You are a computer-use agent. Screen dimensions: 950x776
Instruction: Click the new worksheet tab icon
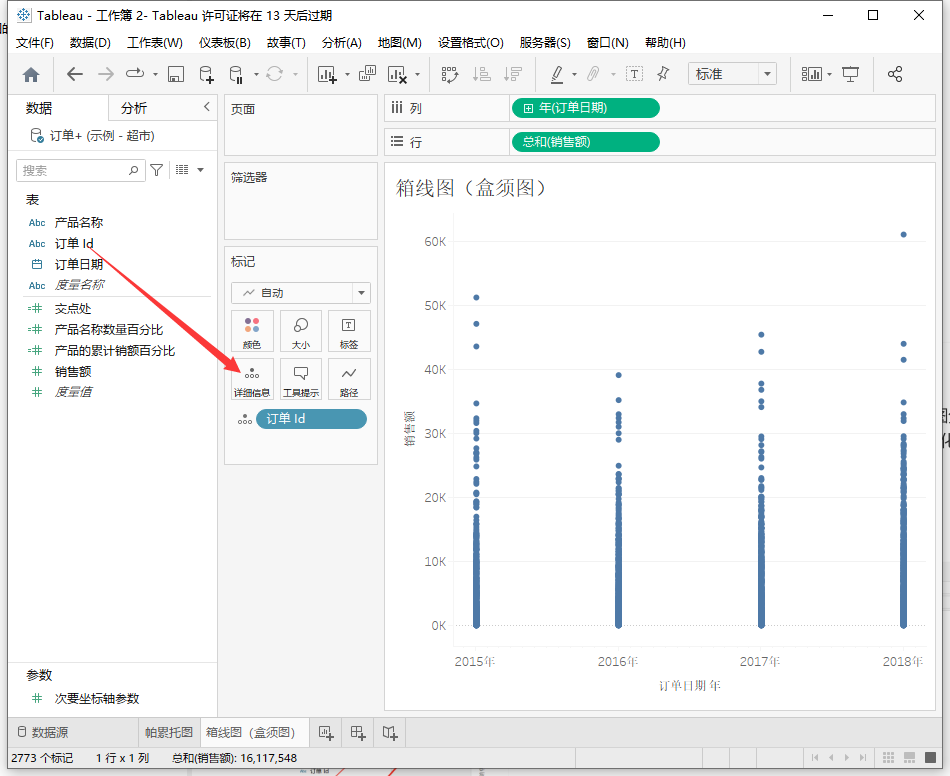(x=326, y=733)
